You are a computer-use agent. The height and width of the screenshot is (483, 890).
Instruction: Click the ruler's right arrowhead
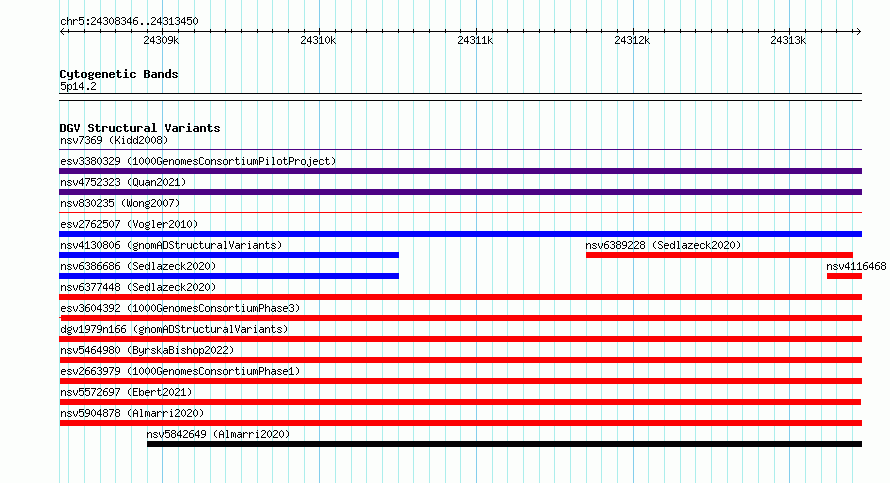pos(858,32)
